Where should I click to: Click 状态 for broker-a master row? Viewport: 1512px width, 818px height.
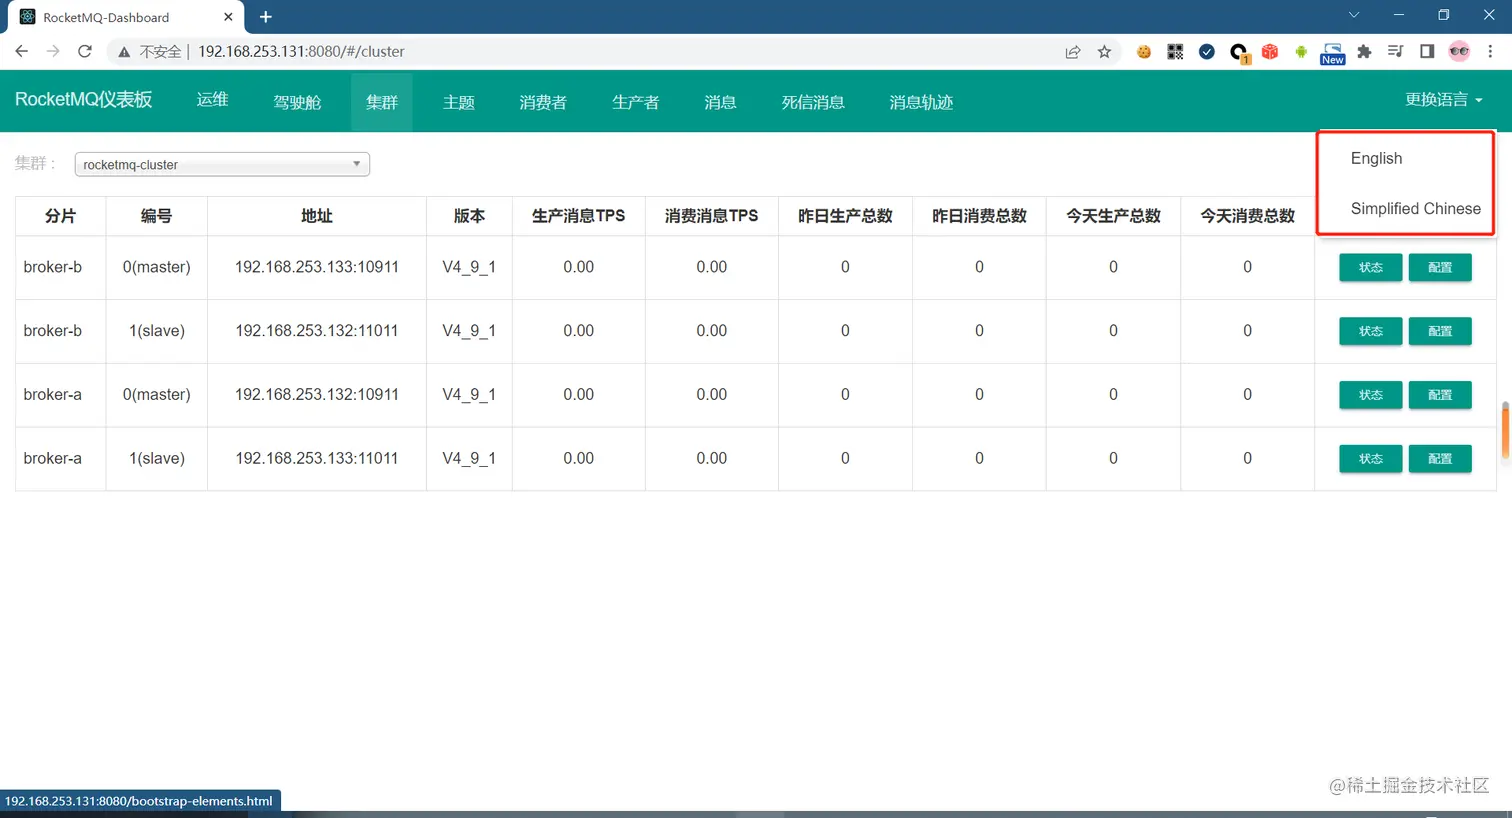pyautogui.click(x=1371, y=395)
